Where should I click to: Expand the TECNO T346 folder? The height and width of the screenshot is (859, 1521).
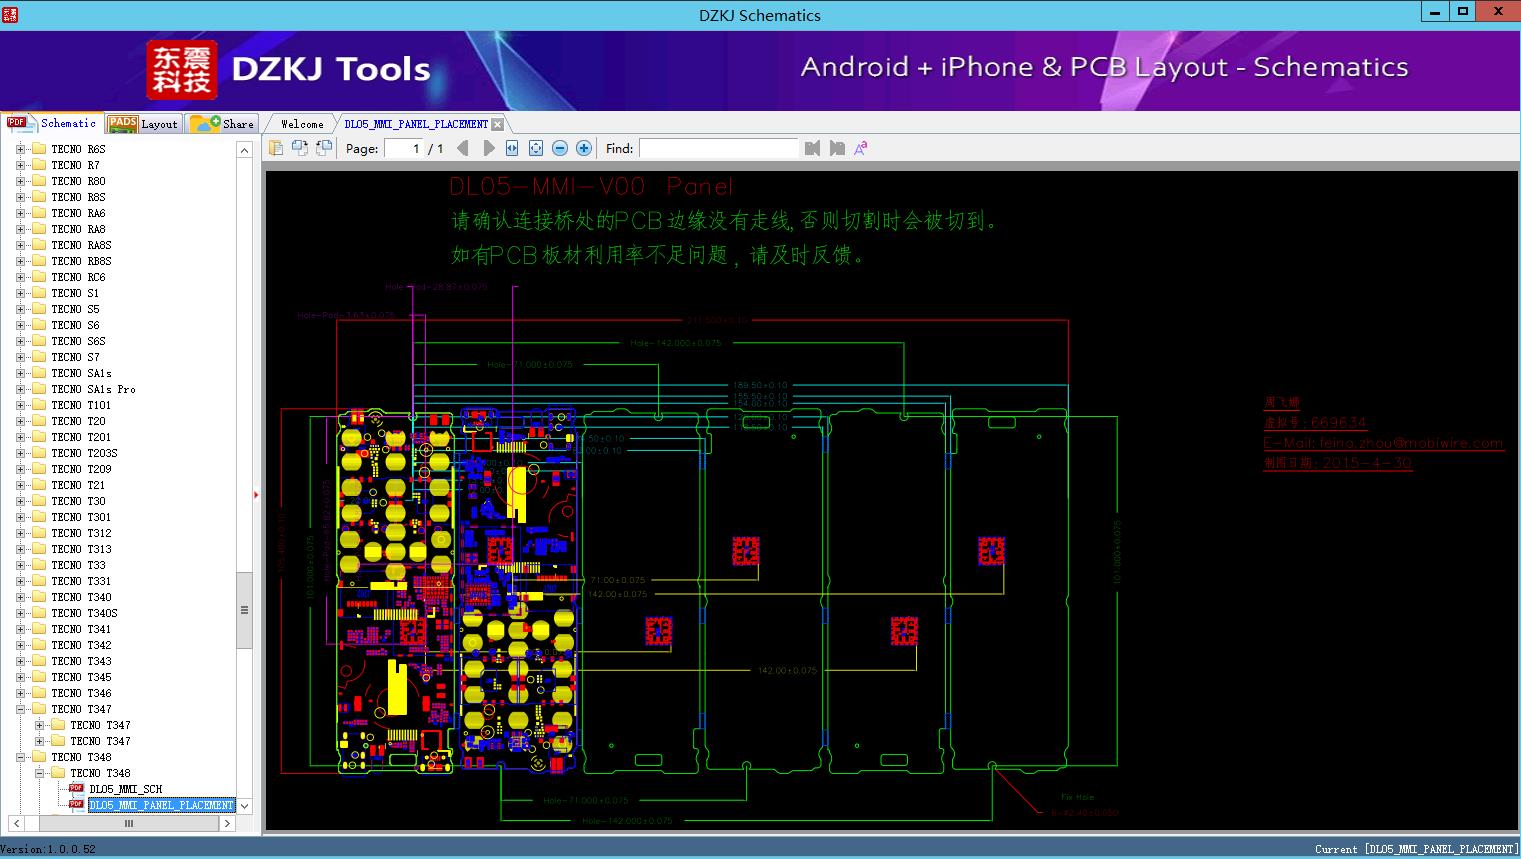21,693
